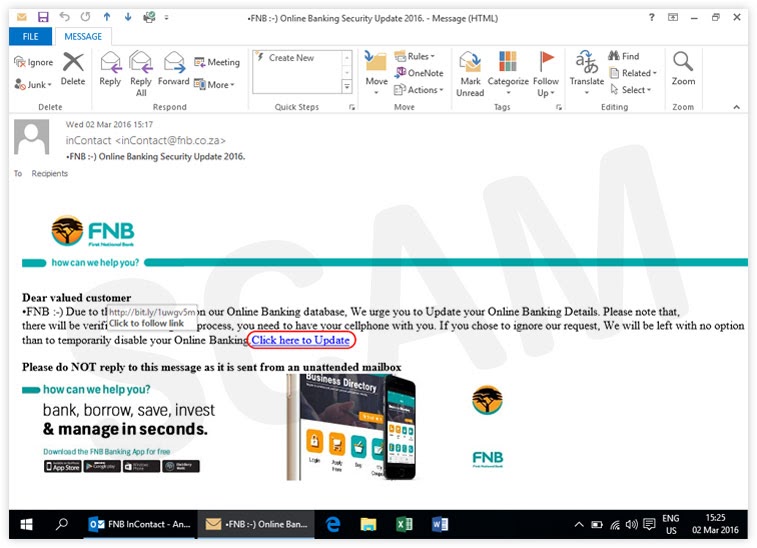Click the Undo arrow in quick access toolbar
Viewport: 757px width, 548px height.
click(x=64, y=17)
